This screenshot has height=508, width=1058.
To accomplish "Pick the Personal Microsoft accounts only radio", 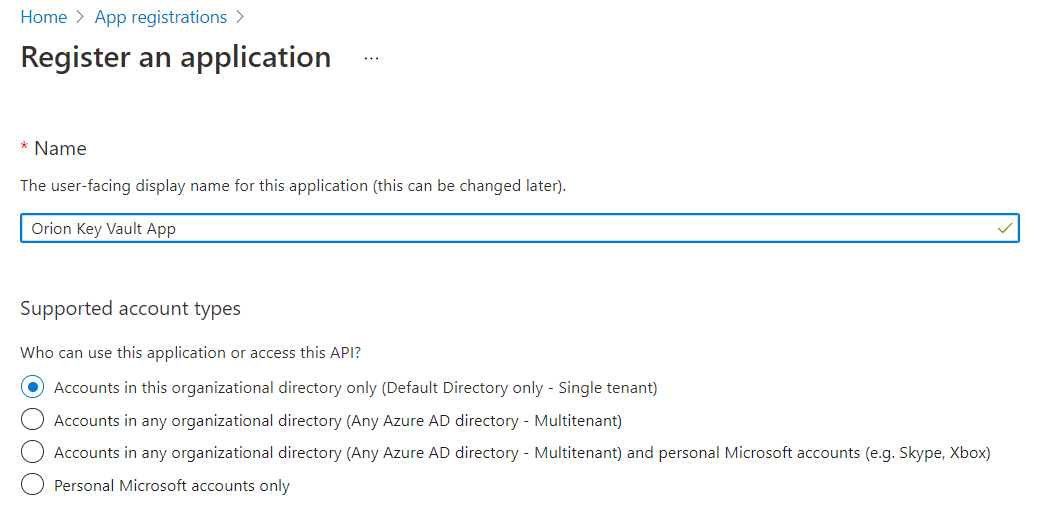I will (33, 485).
